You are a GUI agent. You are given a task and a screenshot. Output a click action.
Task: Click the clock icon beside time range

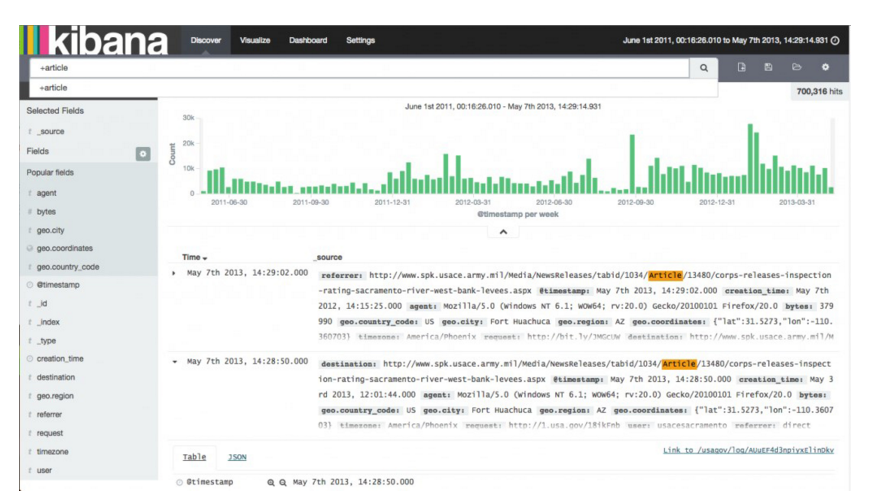pyautogui.click(x=835, y=41)
